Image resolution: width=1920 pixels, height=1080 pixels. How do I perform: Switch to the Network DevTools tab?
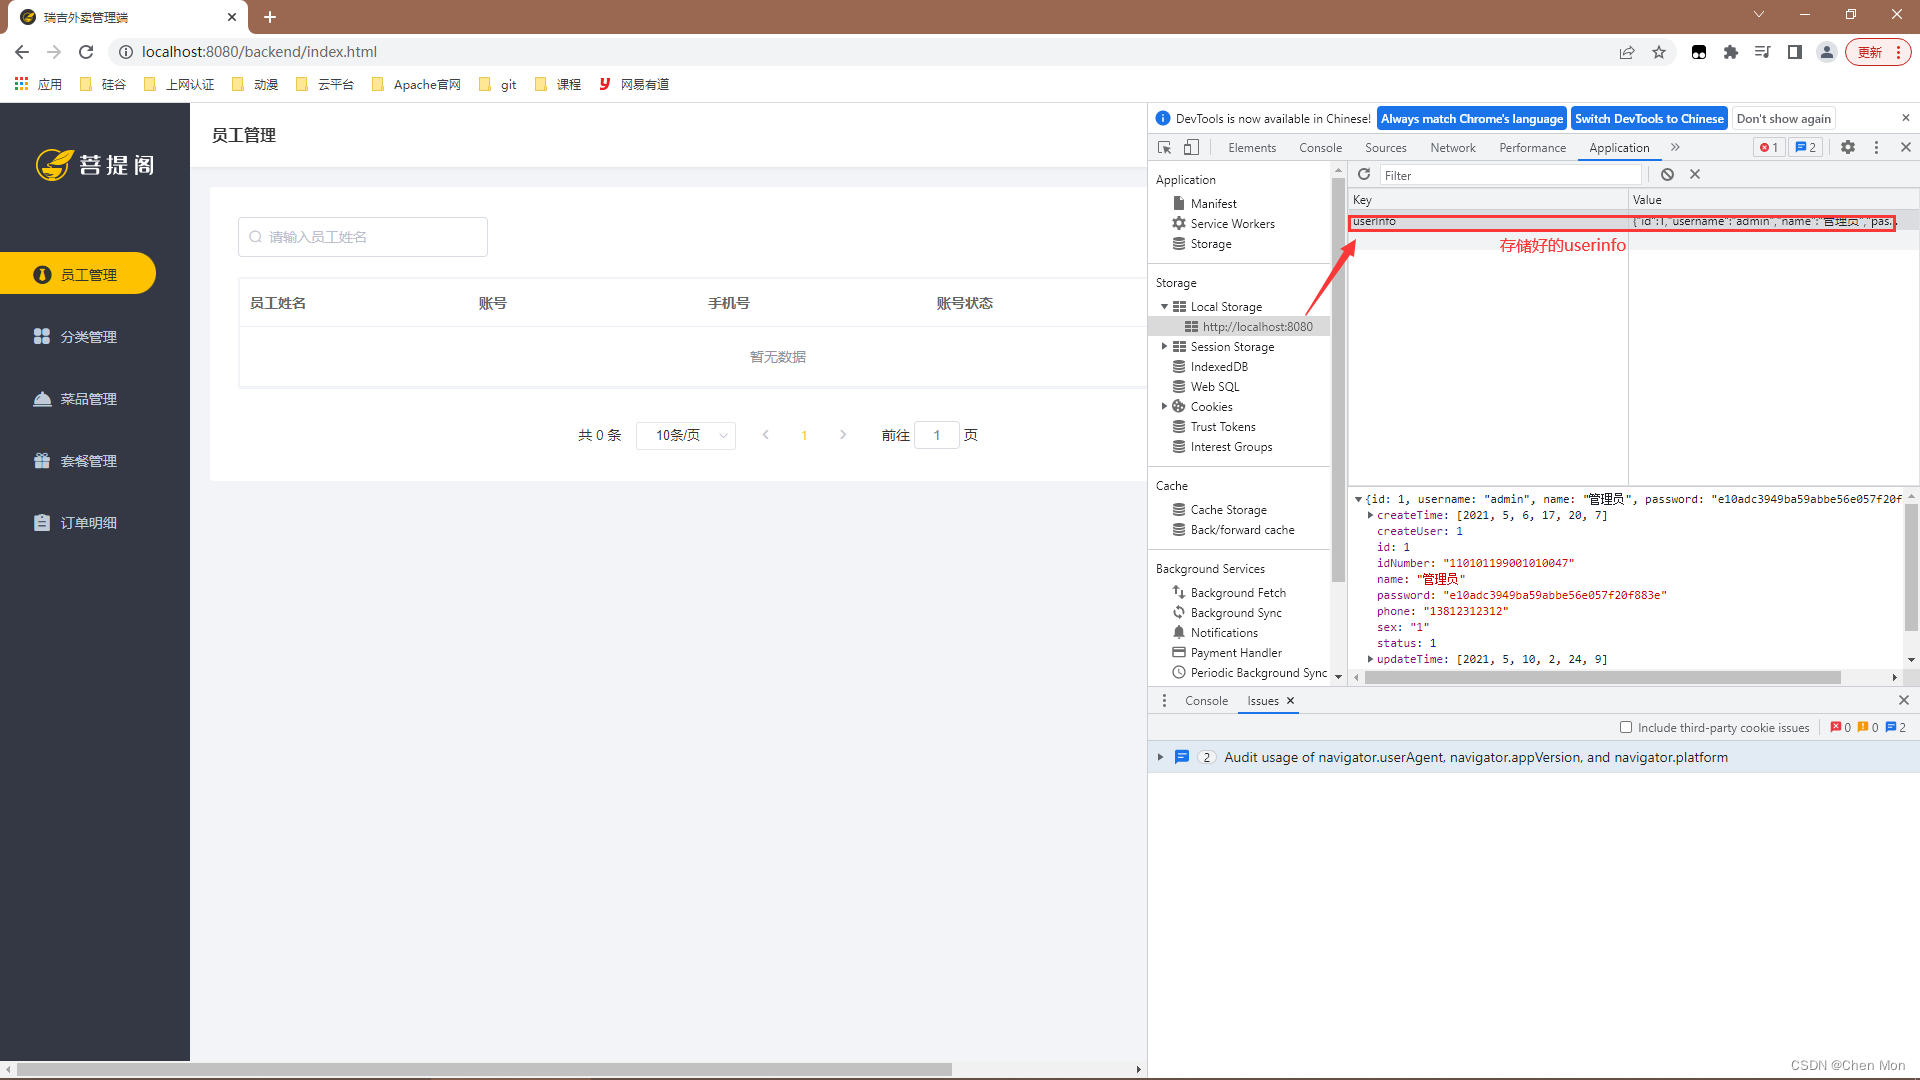pyautogui.click(x=1452, y=146)
